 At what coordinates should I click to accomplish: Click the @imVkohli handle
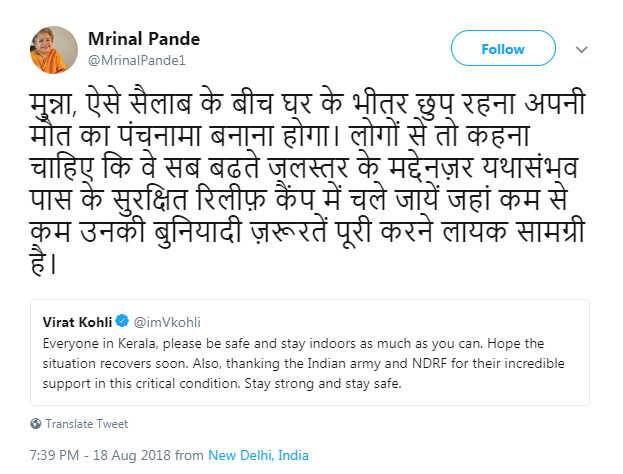coord(167,322)
